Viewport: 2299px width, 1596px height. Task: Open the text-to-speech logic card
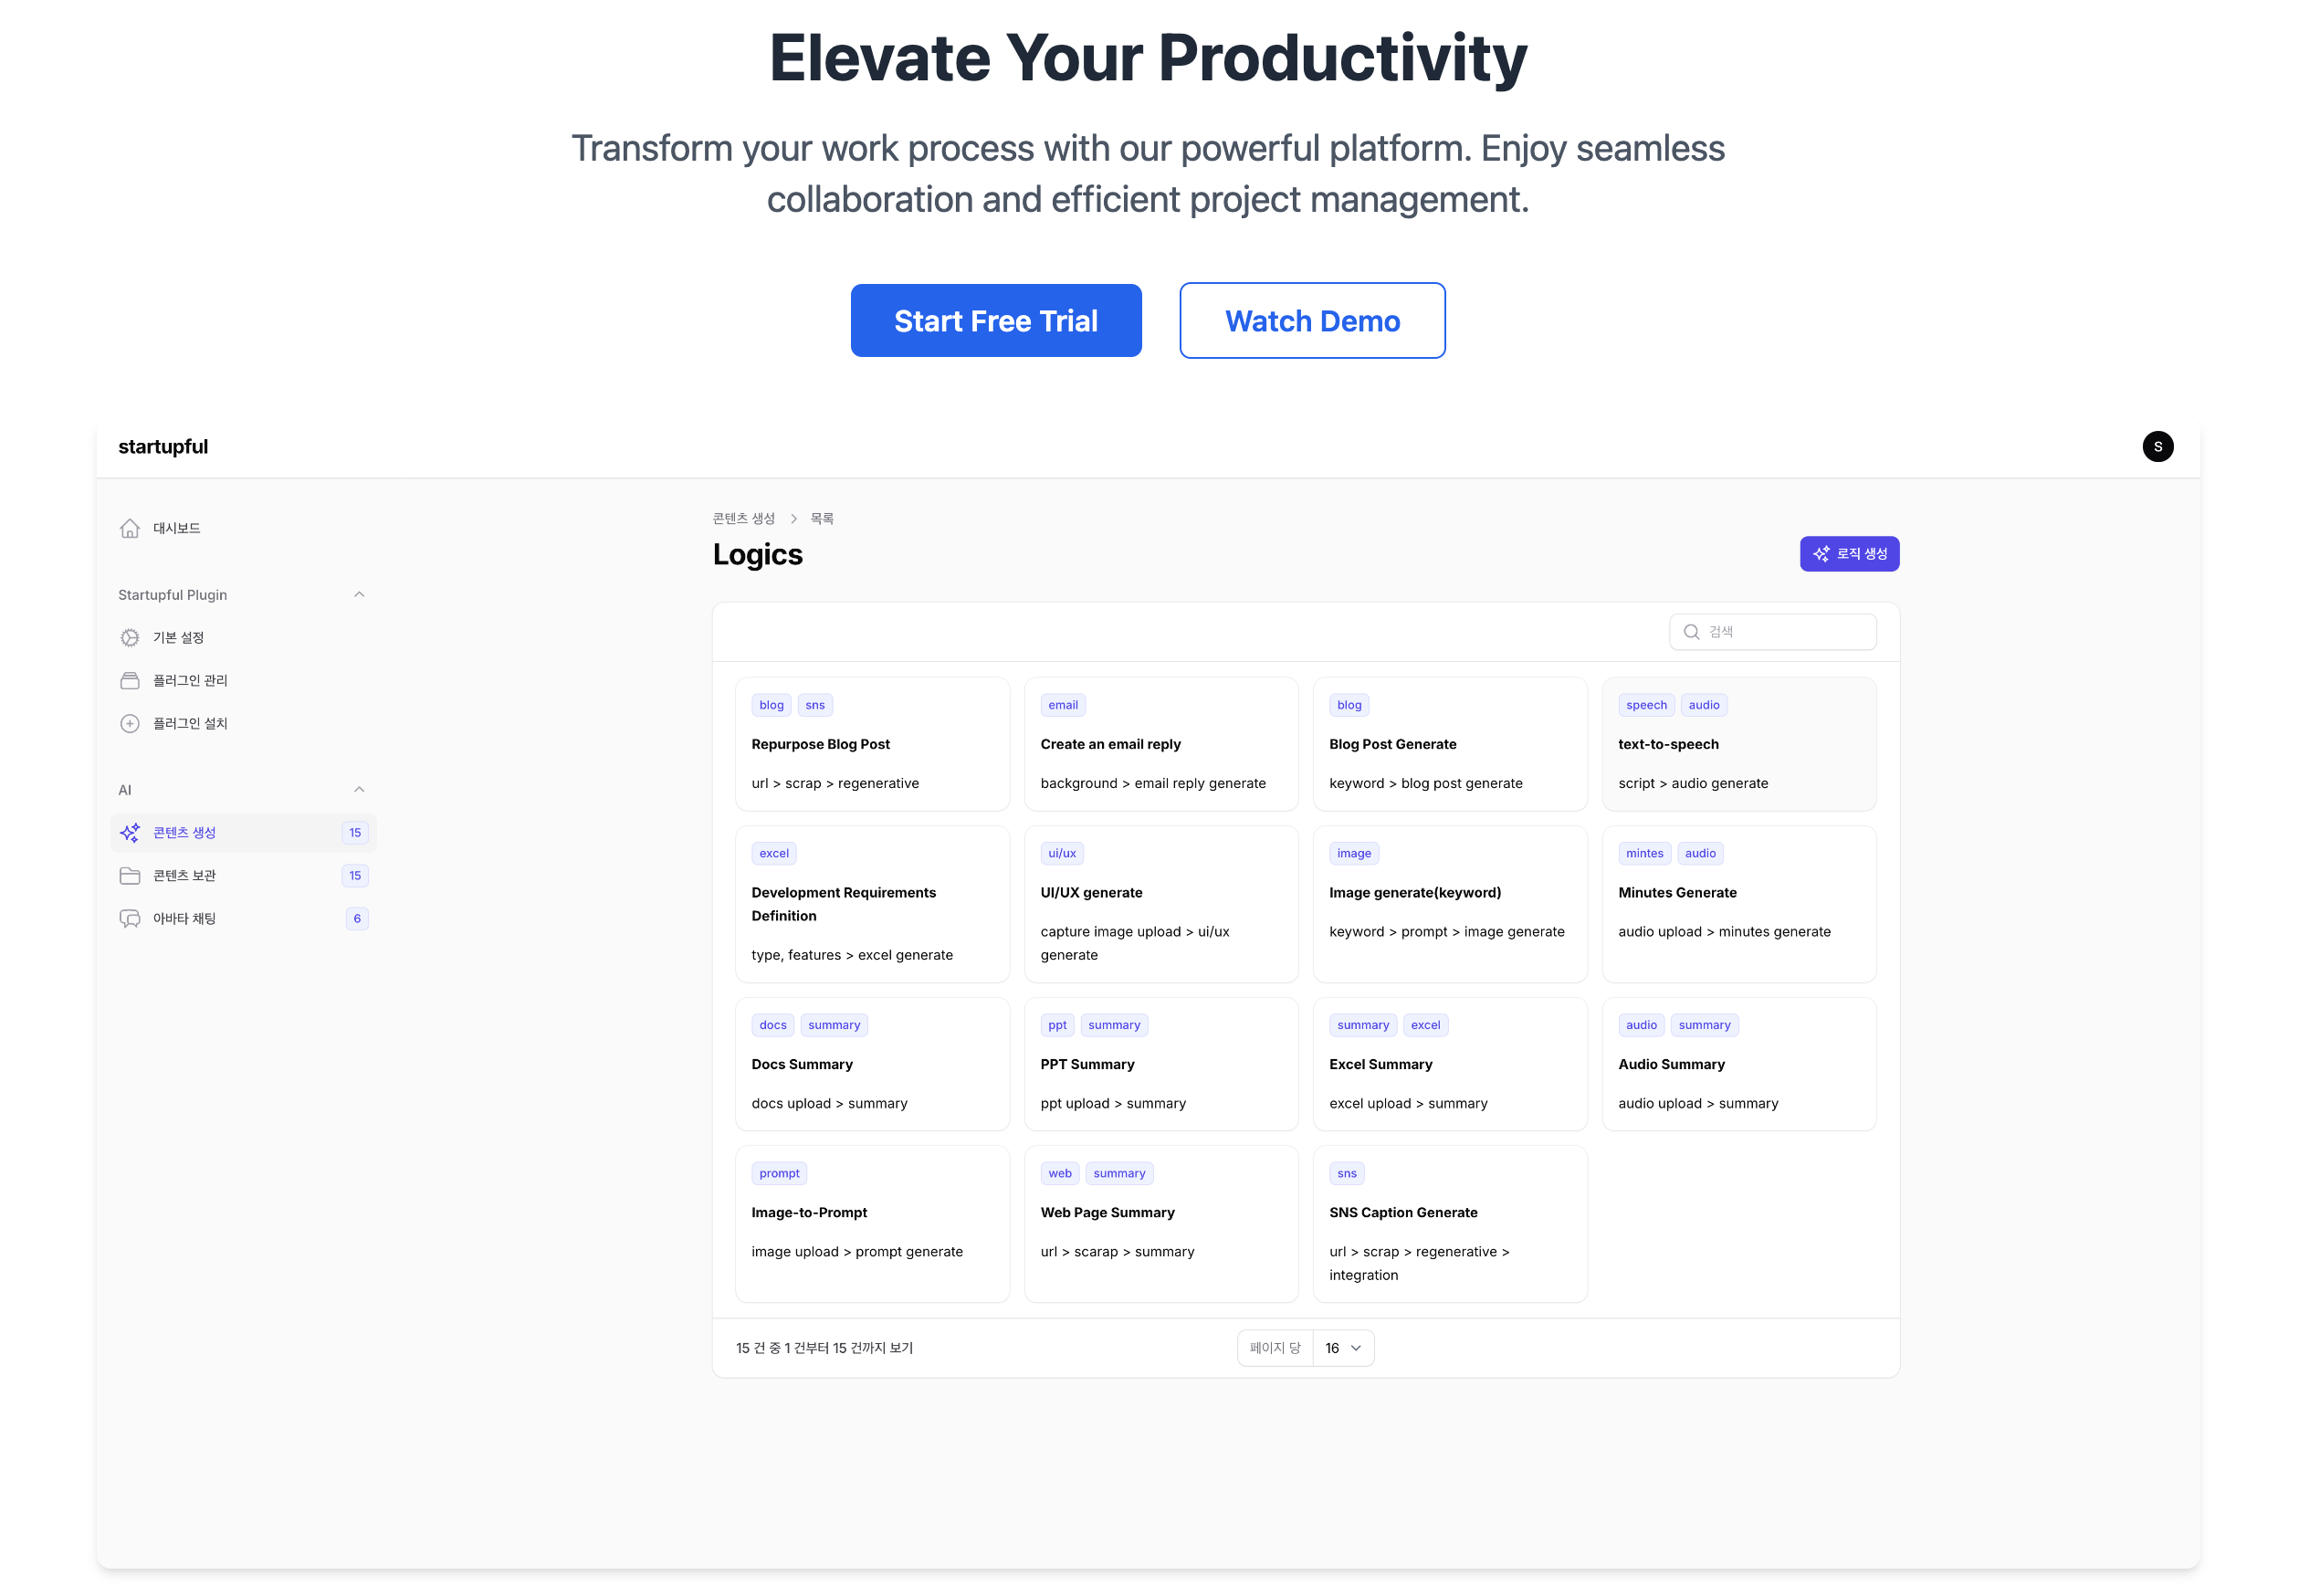1739,745
